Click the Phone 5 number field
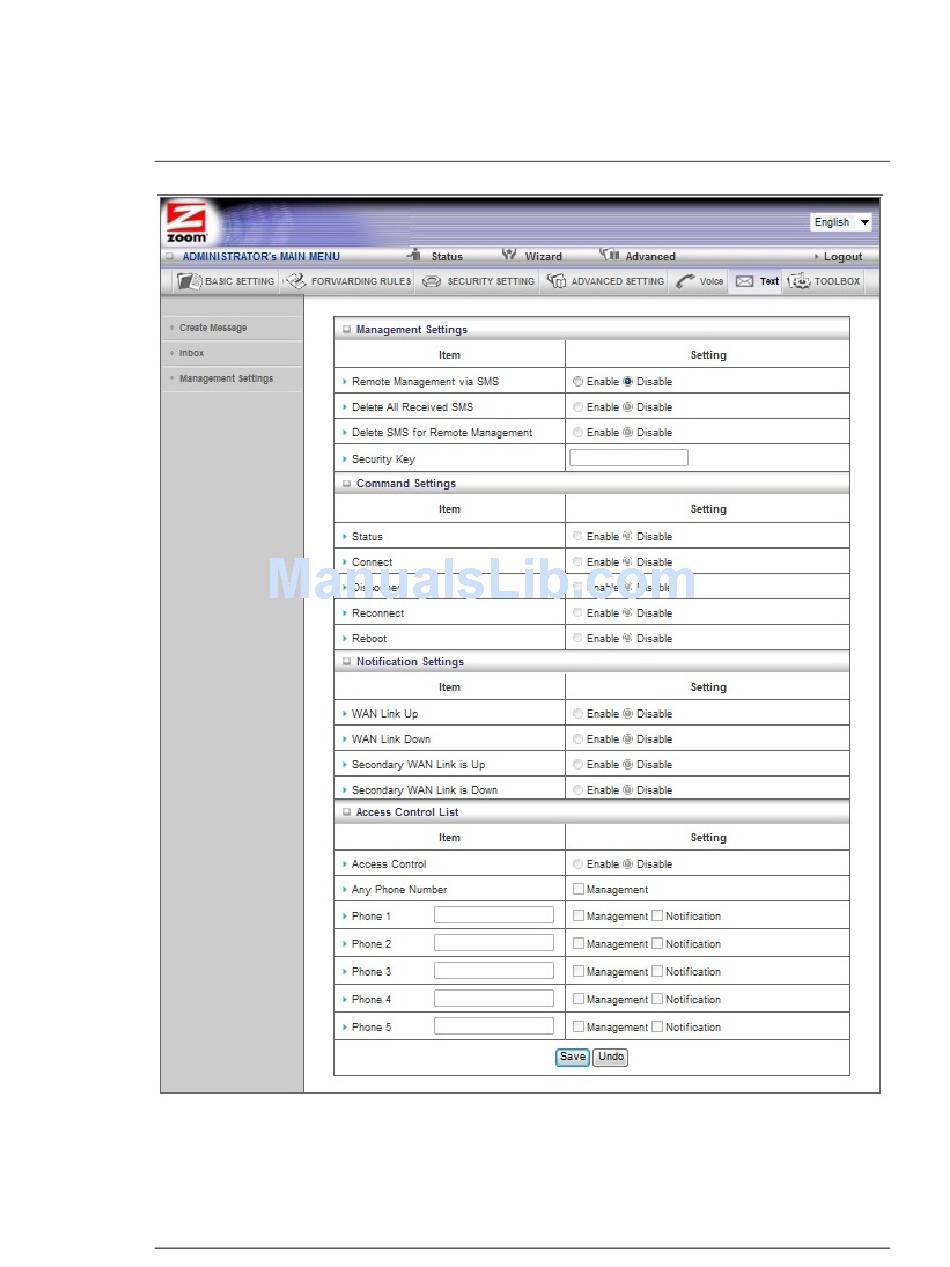The image size is (950, 1267). [x=494, y=1026]
